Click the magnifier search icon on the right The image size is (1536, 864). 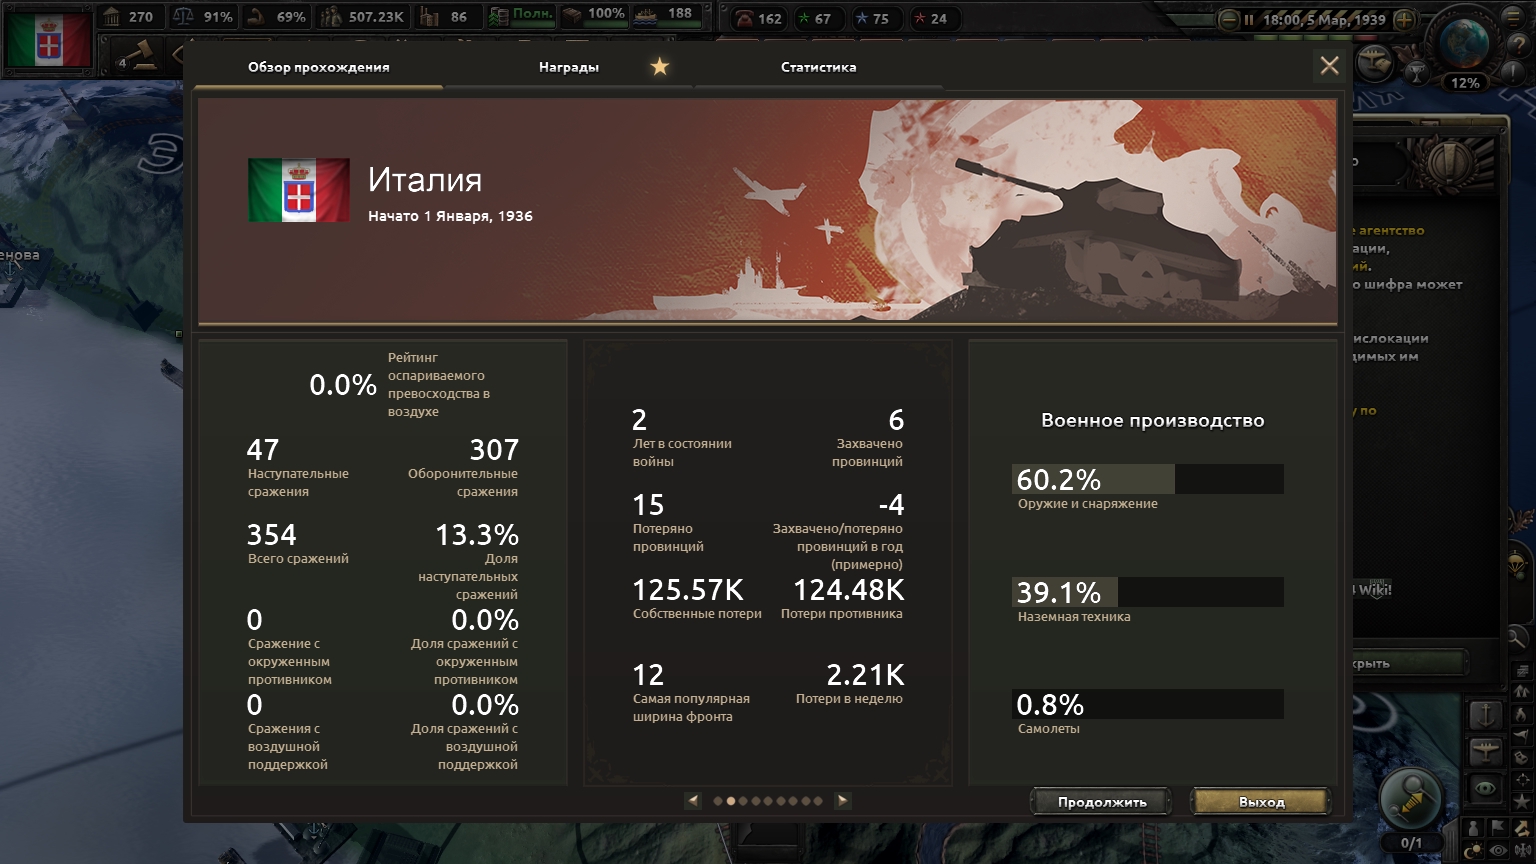click(x=1516, y=638)
